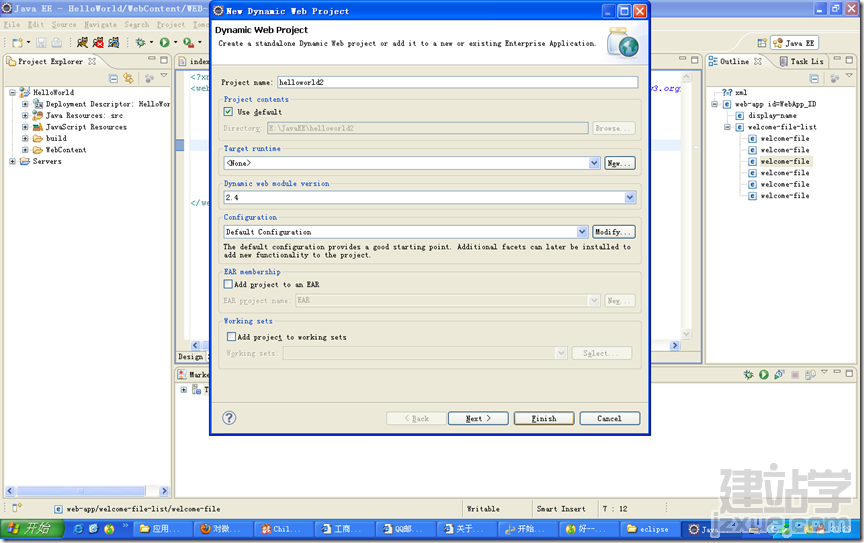864x543 pixels.
Task: Collapse all in Project Explorer toolbar
Action: coord(114,79)
